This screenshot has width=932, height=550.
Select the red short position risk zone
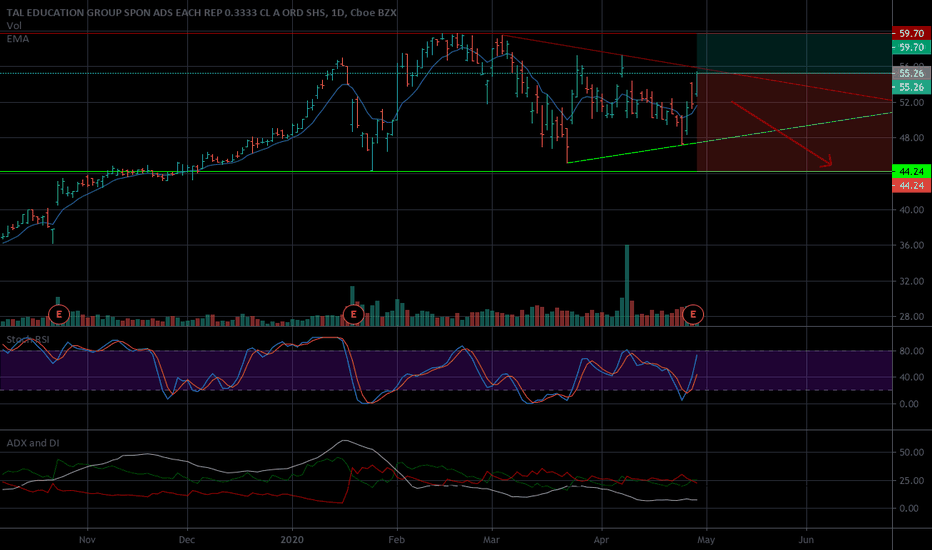[x=794, y=122]
